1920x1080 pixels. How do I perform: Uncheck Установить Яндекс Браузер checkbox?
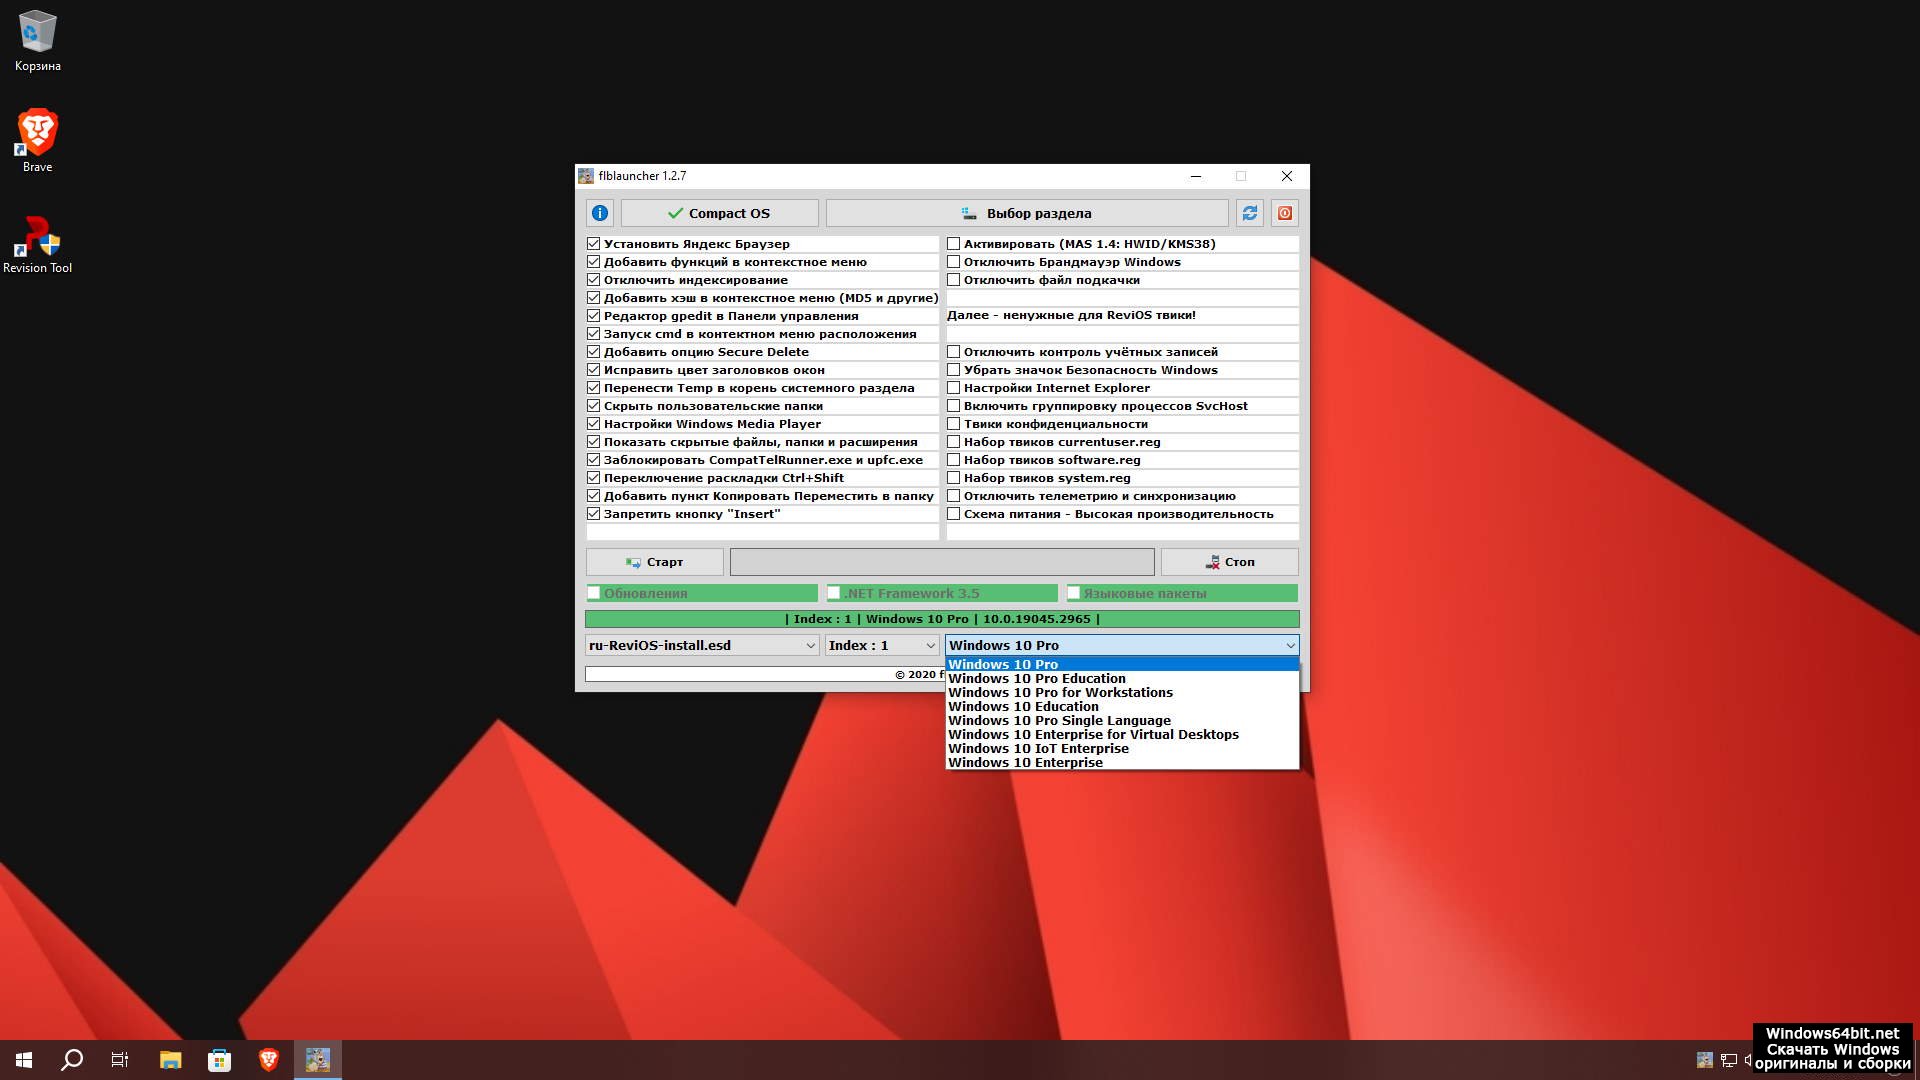pyautogui.click(x=594, y=244)
